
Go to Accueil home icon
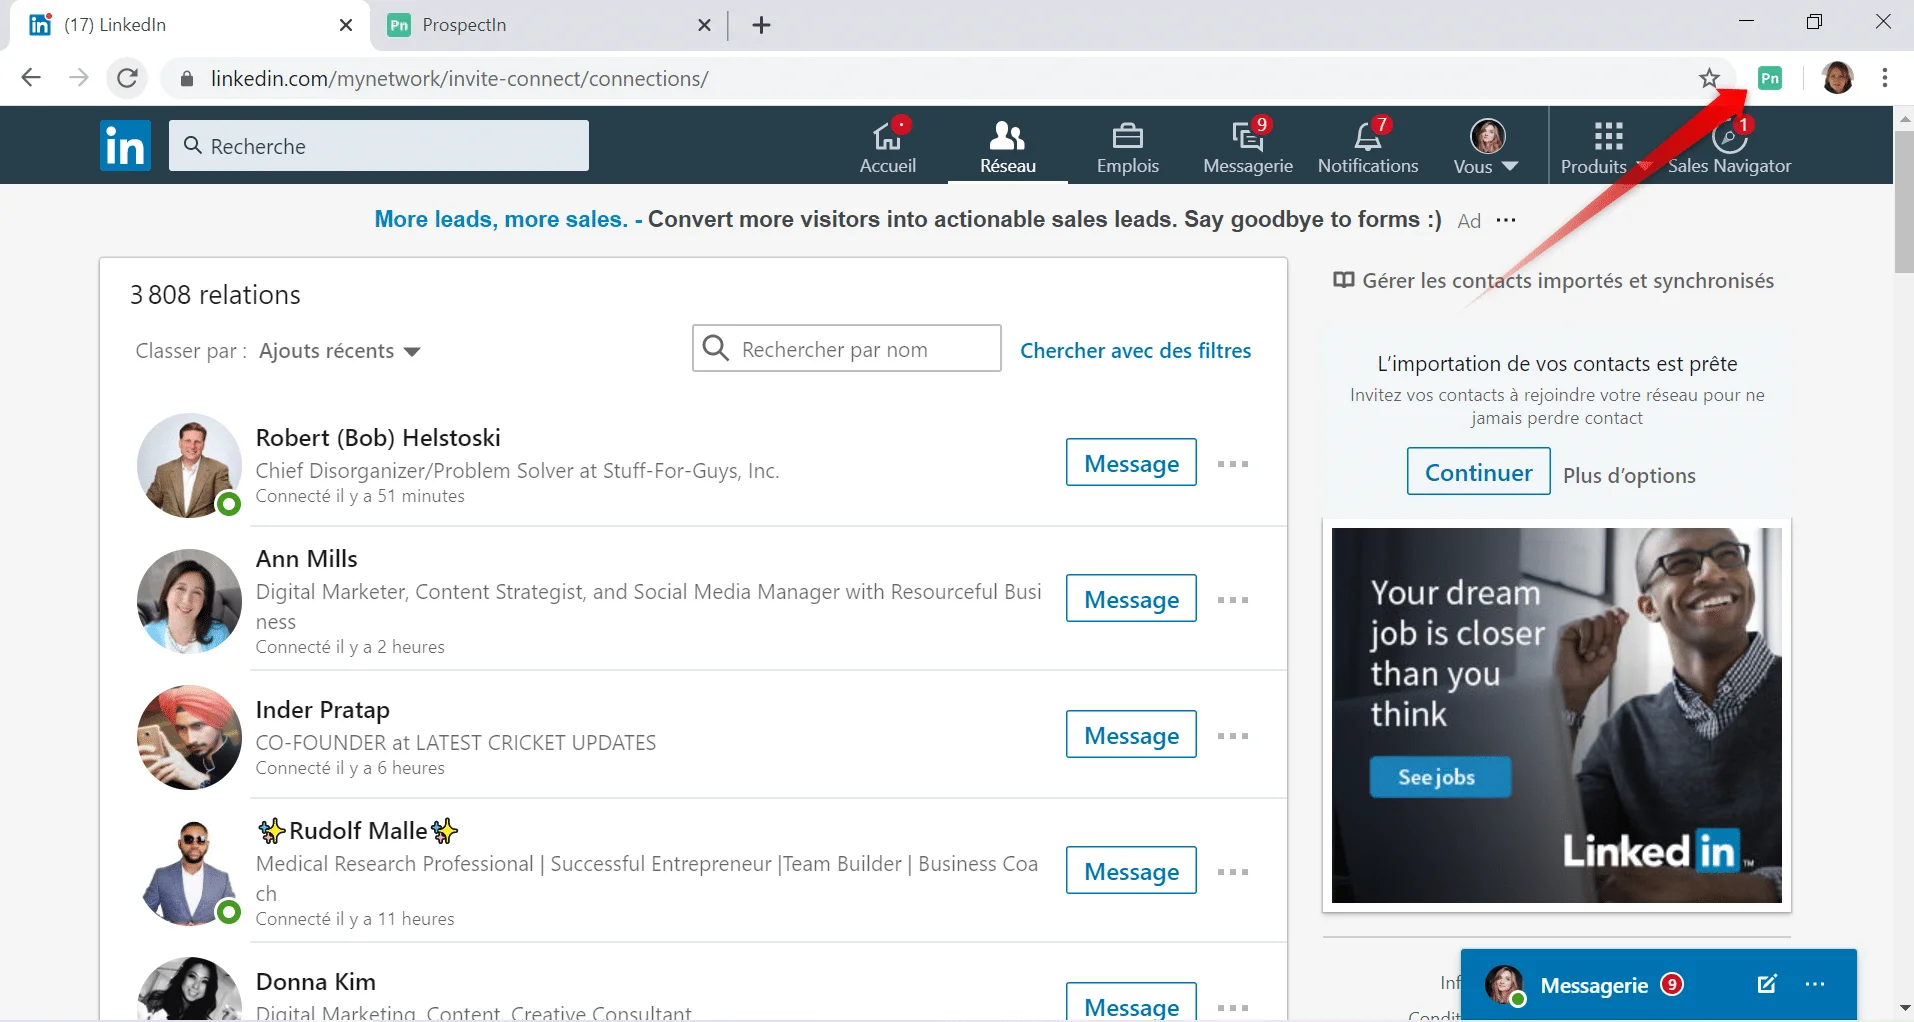click(x=888, y=146)
